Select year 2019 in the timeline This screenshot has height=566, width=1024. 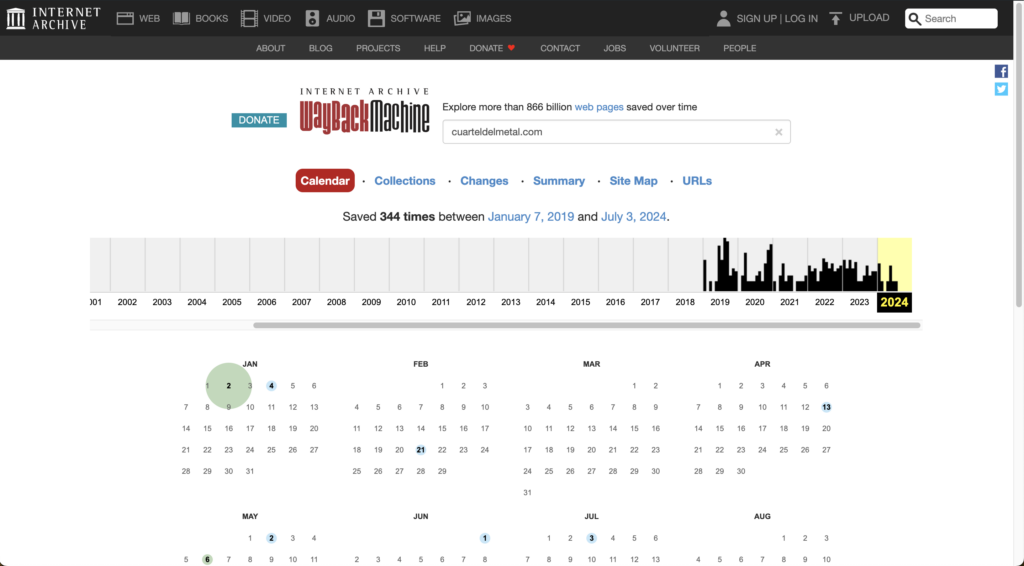(x=720, y=302)
